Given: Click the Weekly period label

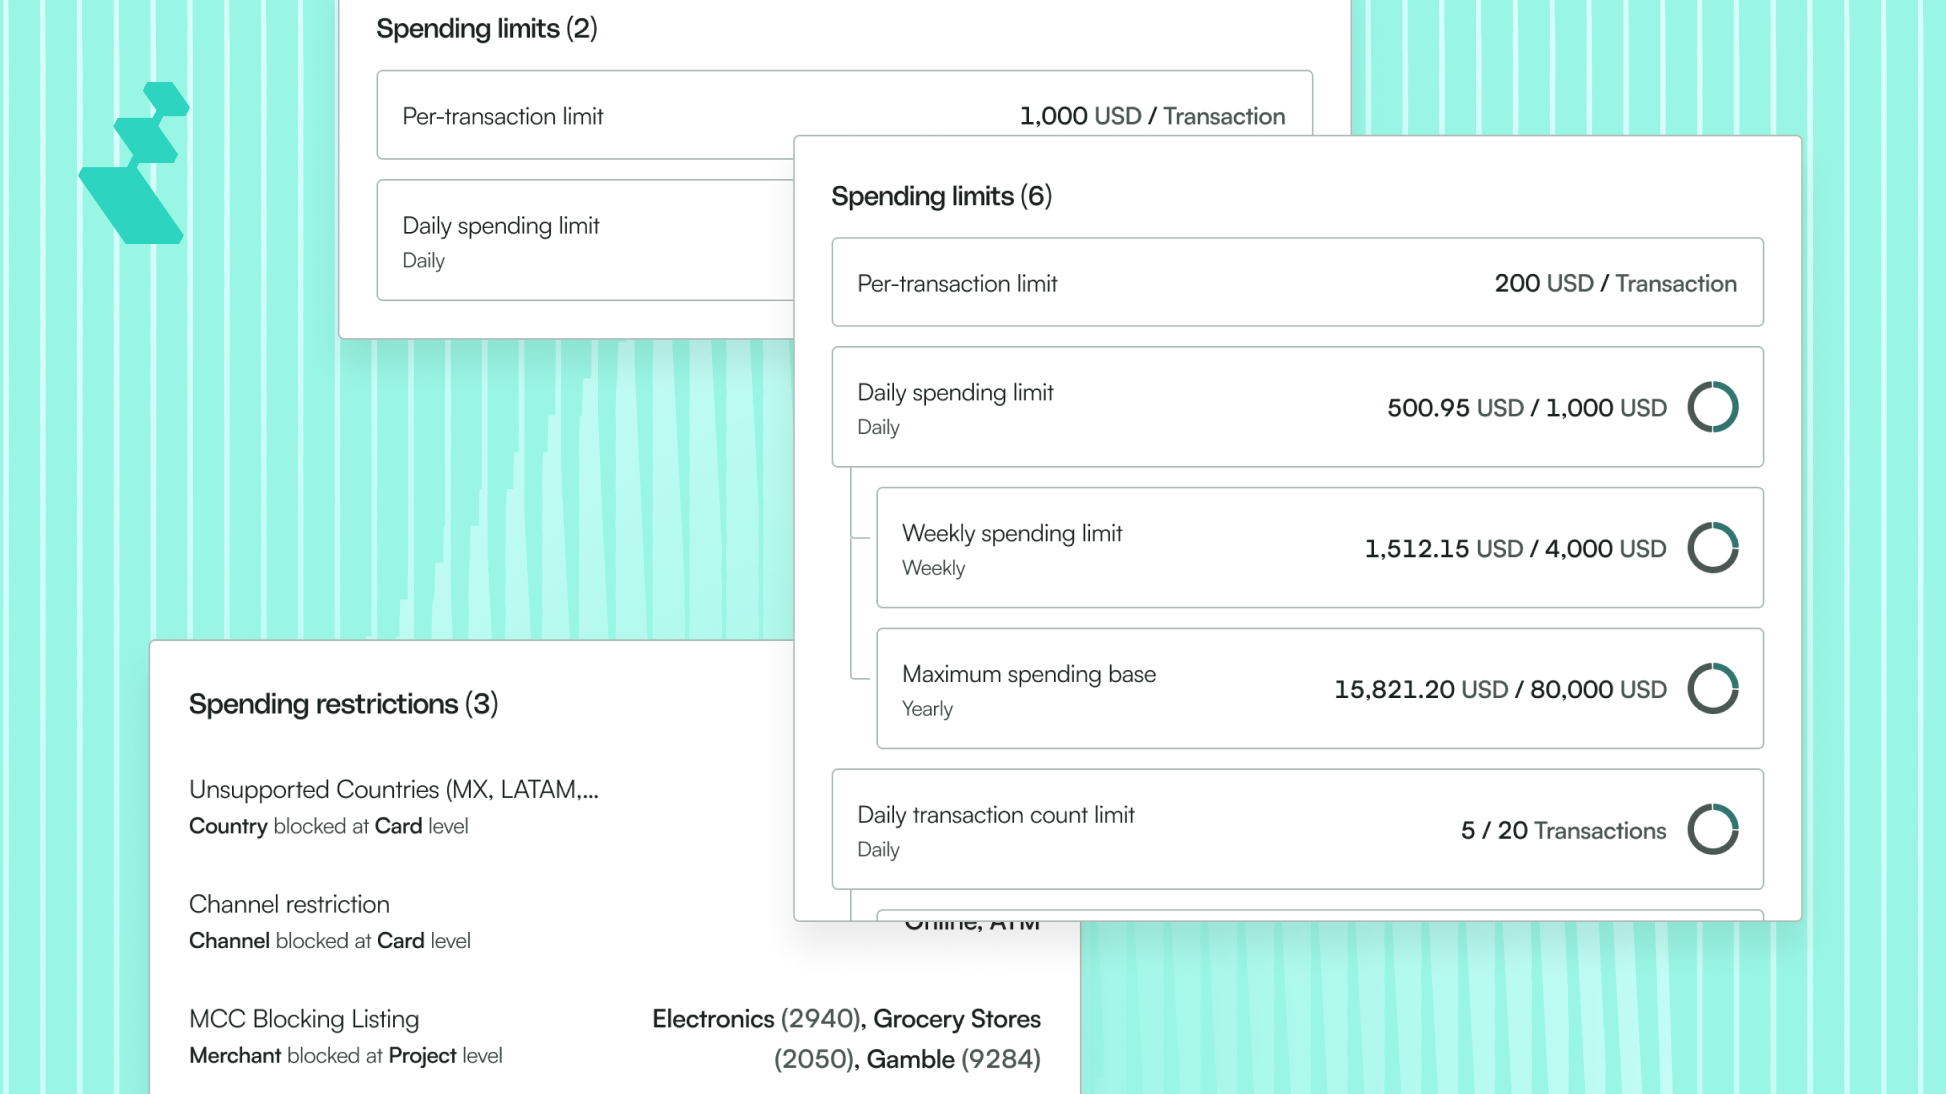Looking at the screenshot, I should tap(934, 568).
